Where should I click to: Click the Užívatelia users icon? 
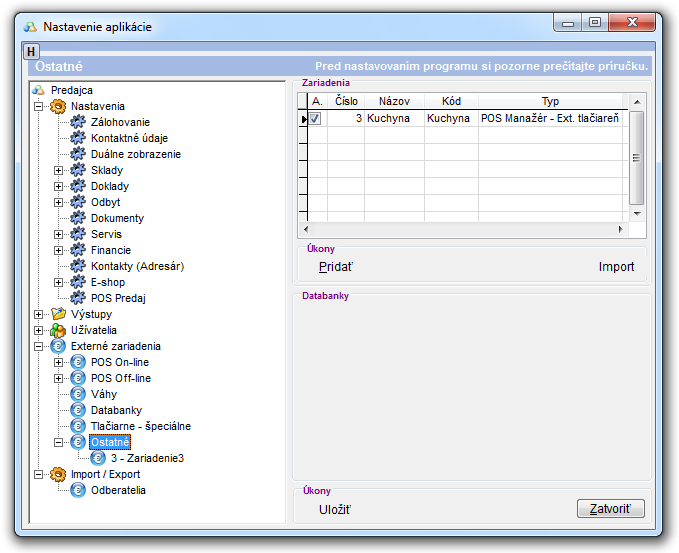tap(58, 330)
